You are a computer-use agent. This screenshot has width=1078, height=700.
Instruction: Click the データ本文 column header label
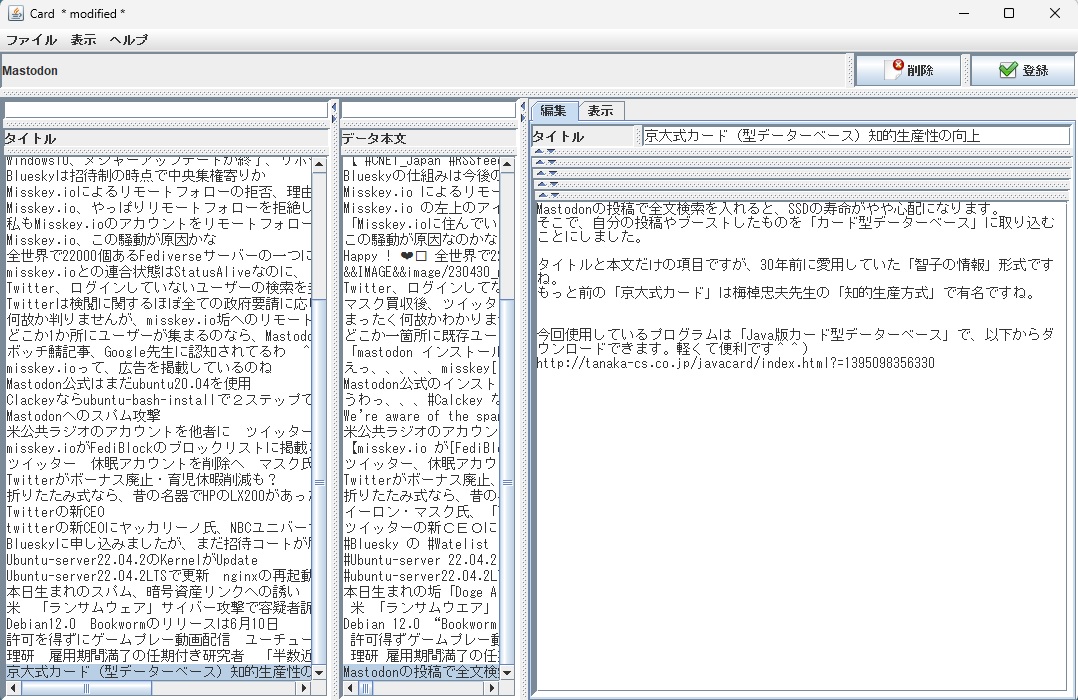[374, 139]
